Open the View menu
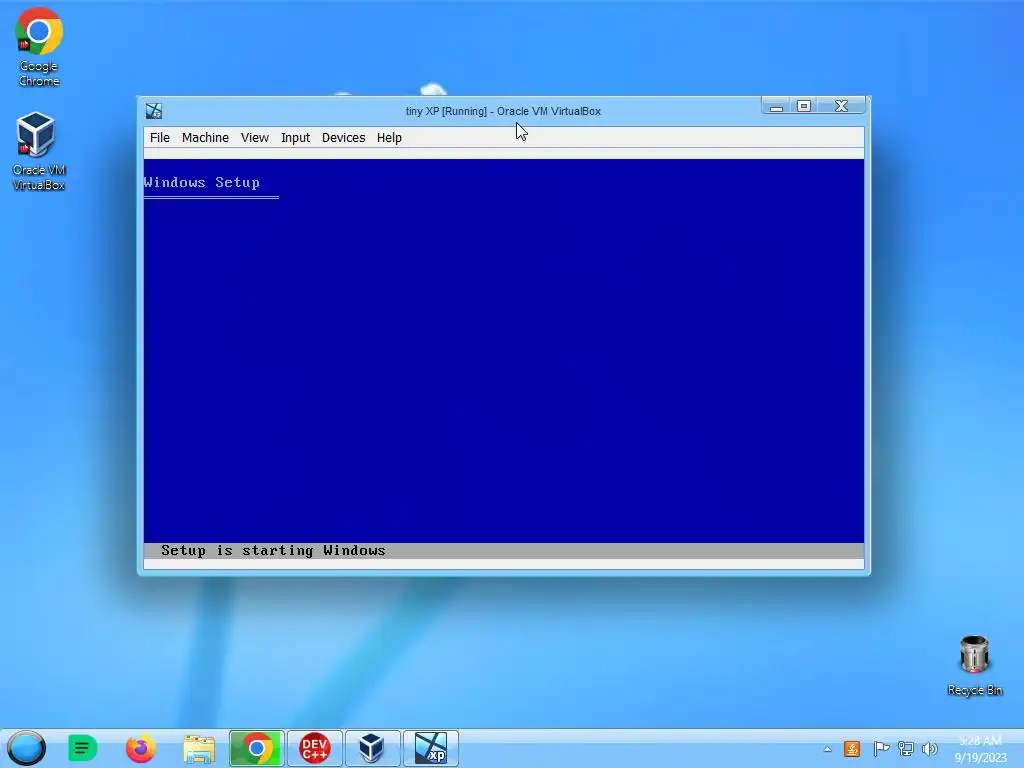 pos(254,138)
